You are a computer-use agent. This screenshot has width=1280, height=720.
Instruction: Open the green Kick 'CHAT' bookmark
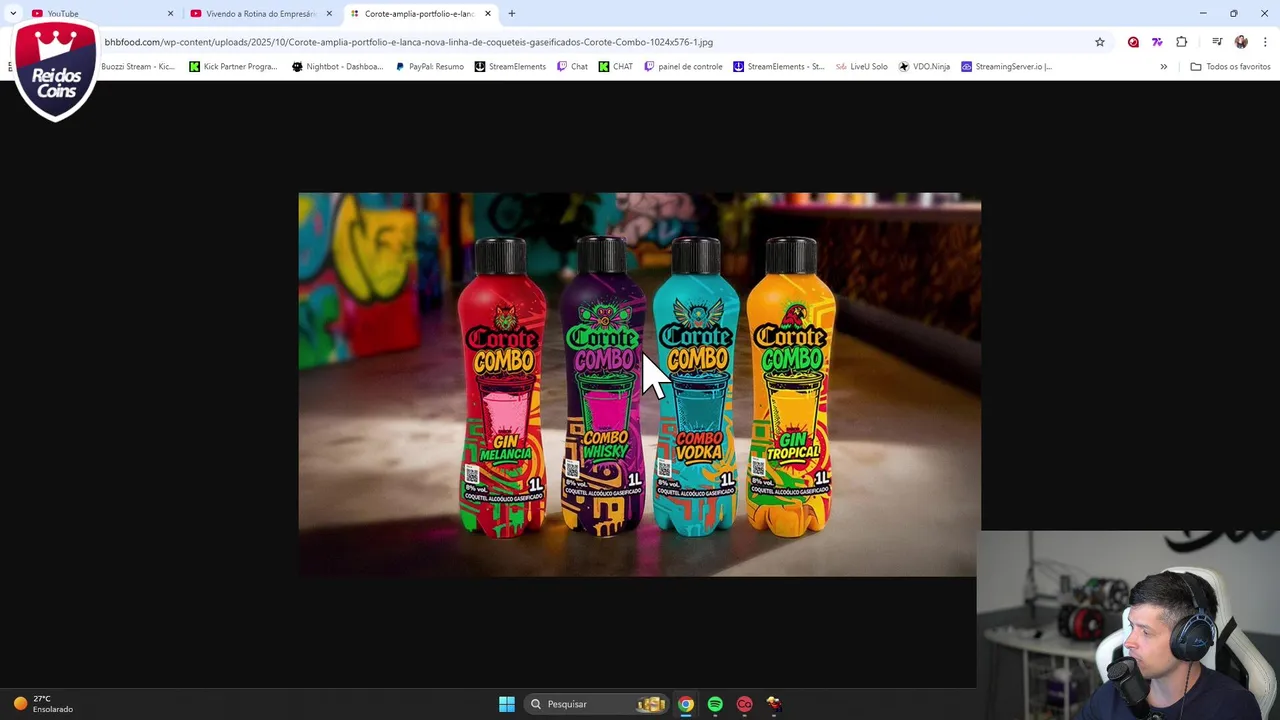point(615,66)
